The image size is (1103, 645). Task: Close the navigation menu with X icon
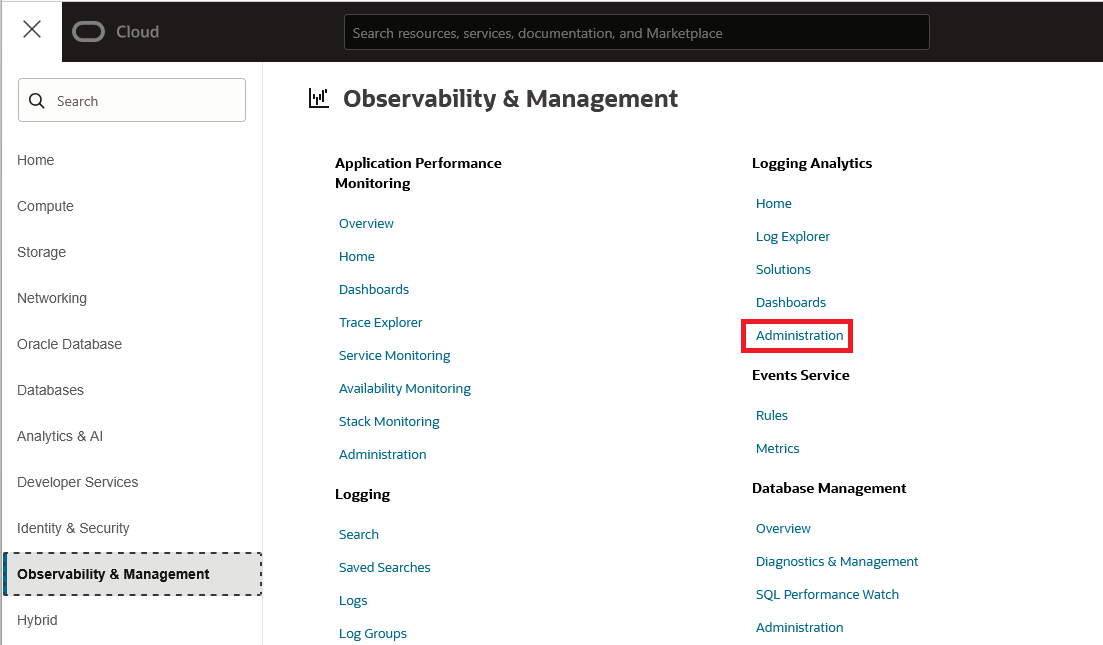click(x=32, y=30)
